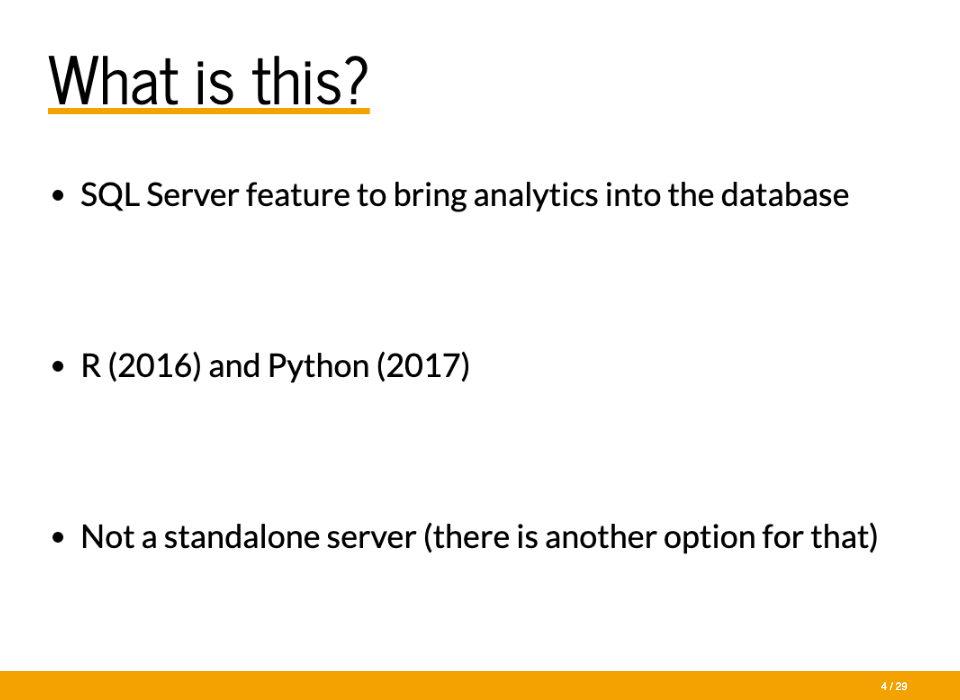Click the orange footer bar
This screenshot has height=700, width=960.
[x=480, y=685]
